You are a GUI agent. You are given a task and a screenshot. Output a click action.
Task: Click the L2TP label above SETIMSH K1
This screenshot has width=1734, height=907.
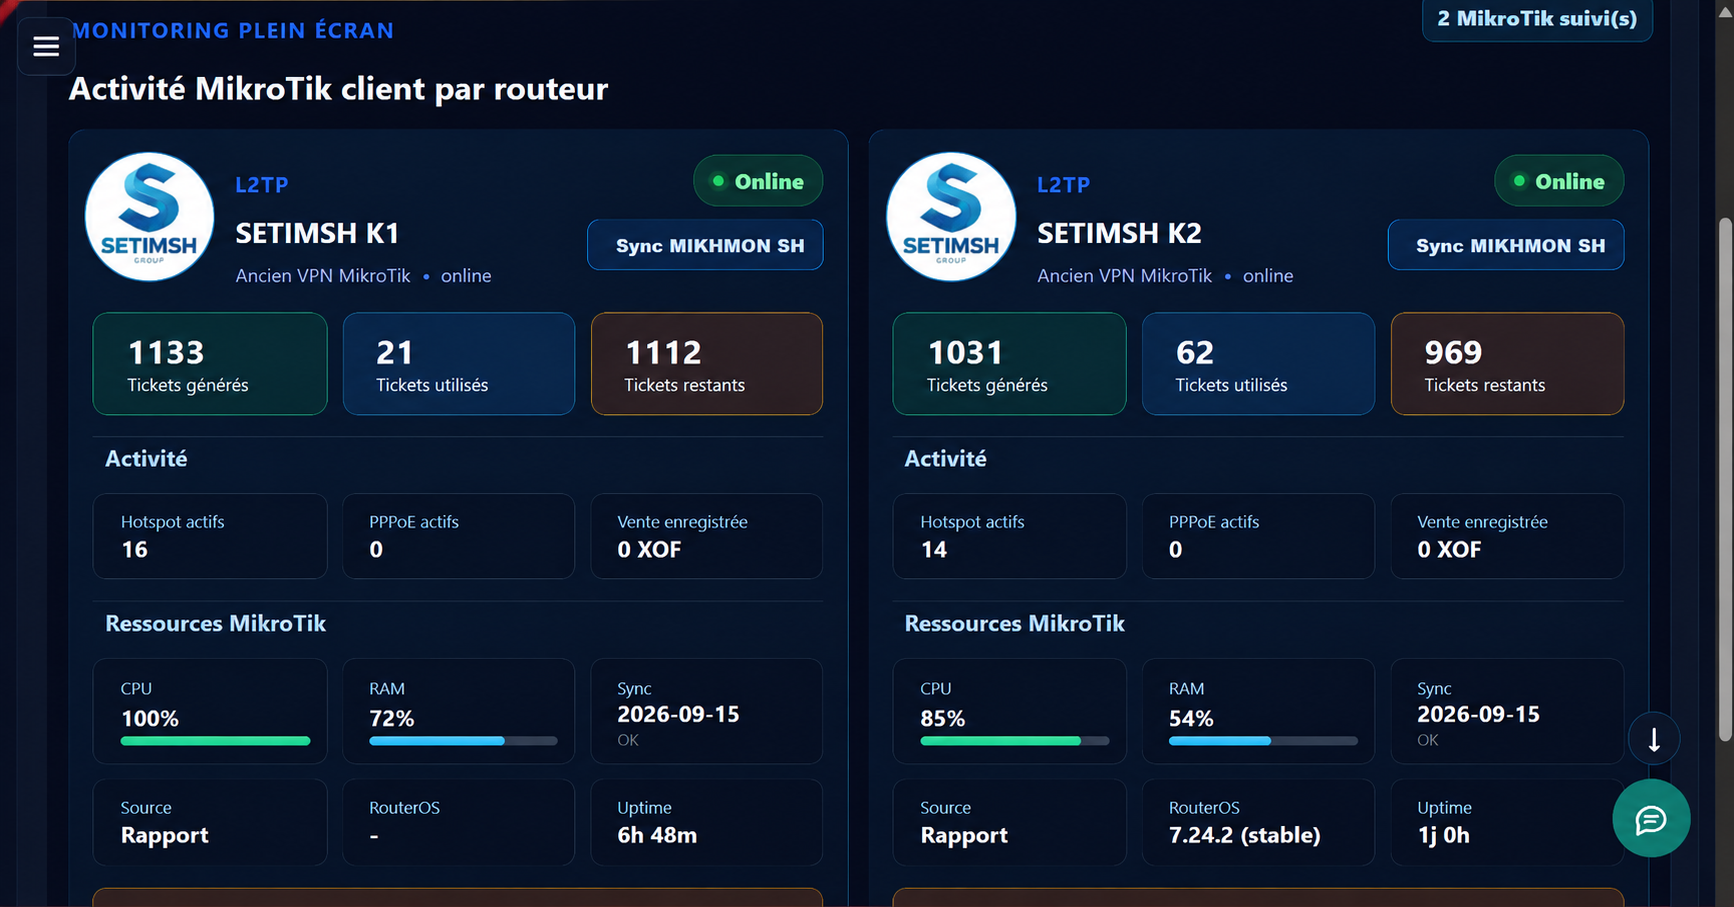(x=262, y=185)
